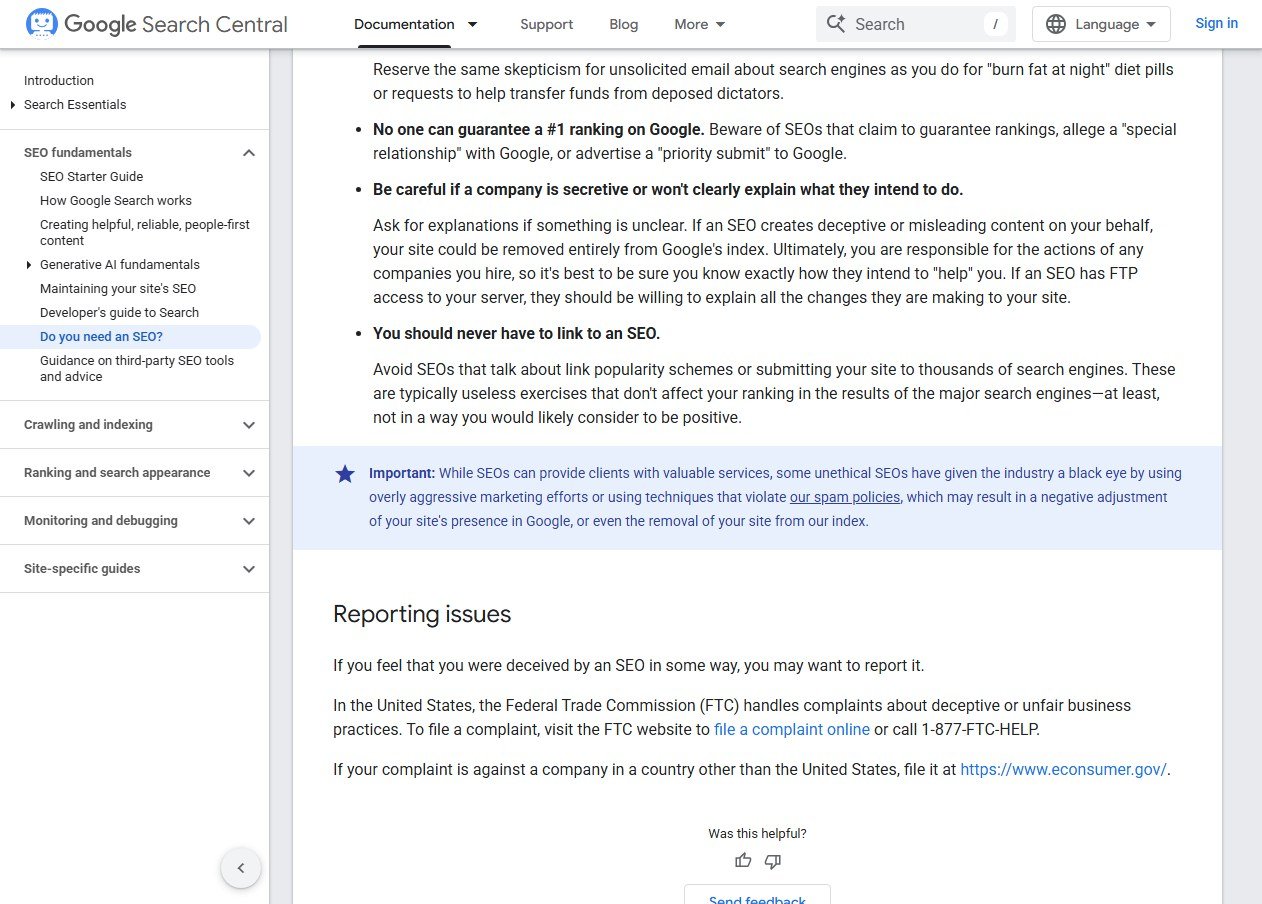Click the search sparkle icon
1262x904 pixels.
(x=836, y=24)
